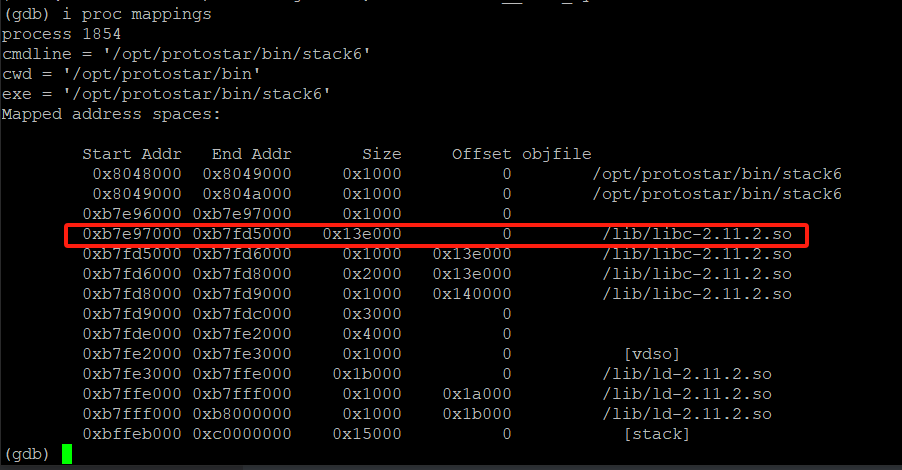
Task: Click start address 0x8048000
Action: pos(136,174)
